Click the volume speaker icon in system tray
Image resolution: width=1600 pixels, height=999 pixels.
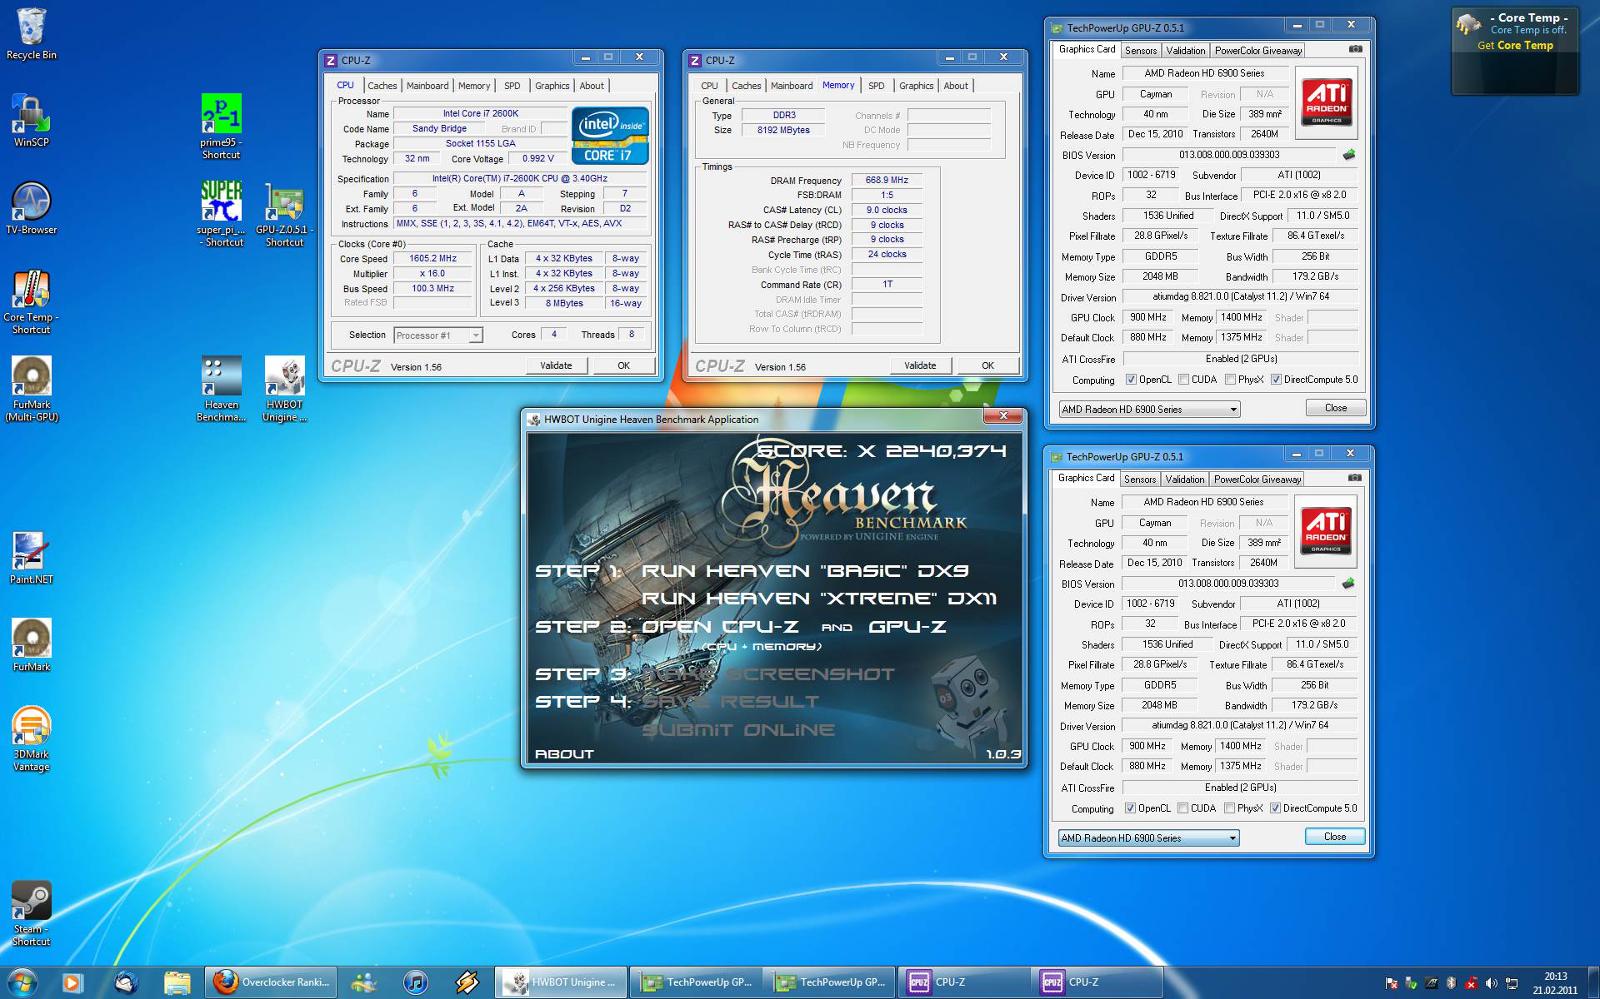coord(1491,983)
